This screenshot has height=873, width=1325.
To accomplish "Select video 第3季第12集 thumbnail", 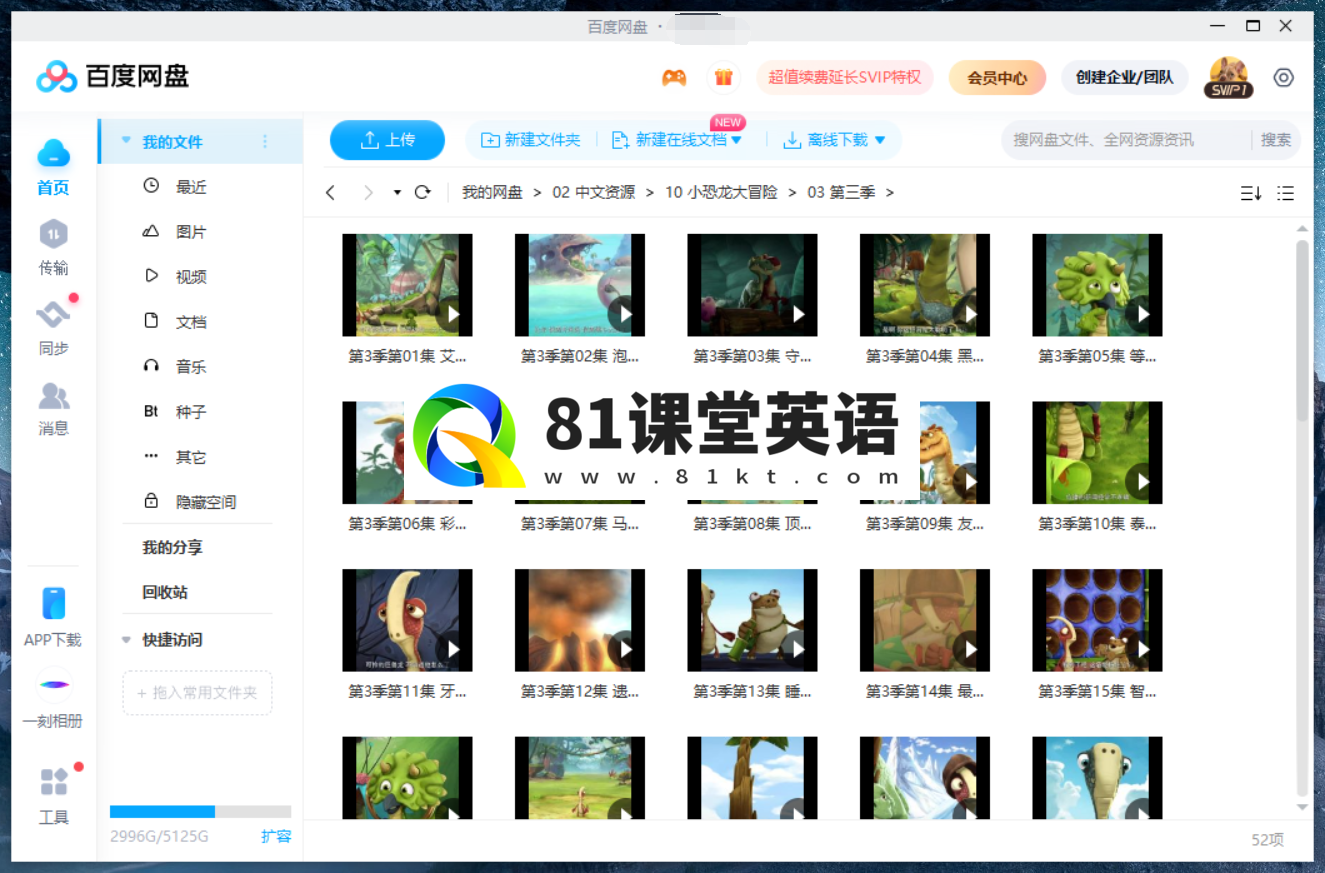I will [580, 620].
